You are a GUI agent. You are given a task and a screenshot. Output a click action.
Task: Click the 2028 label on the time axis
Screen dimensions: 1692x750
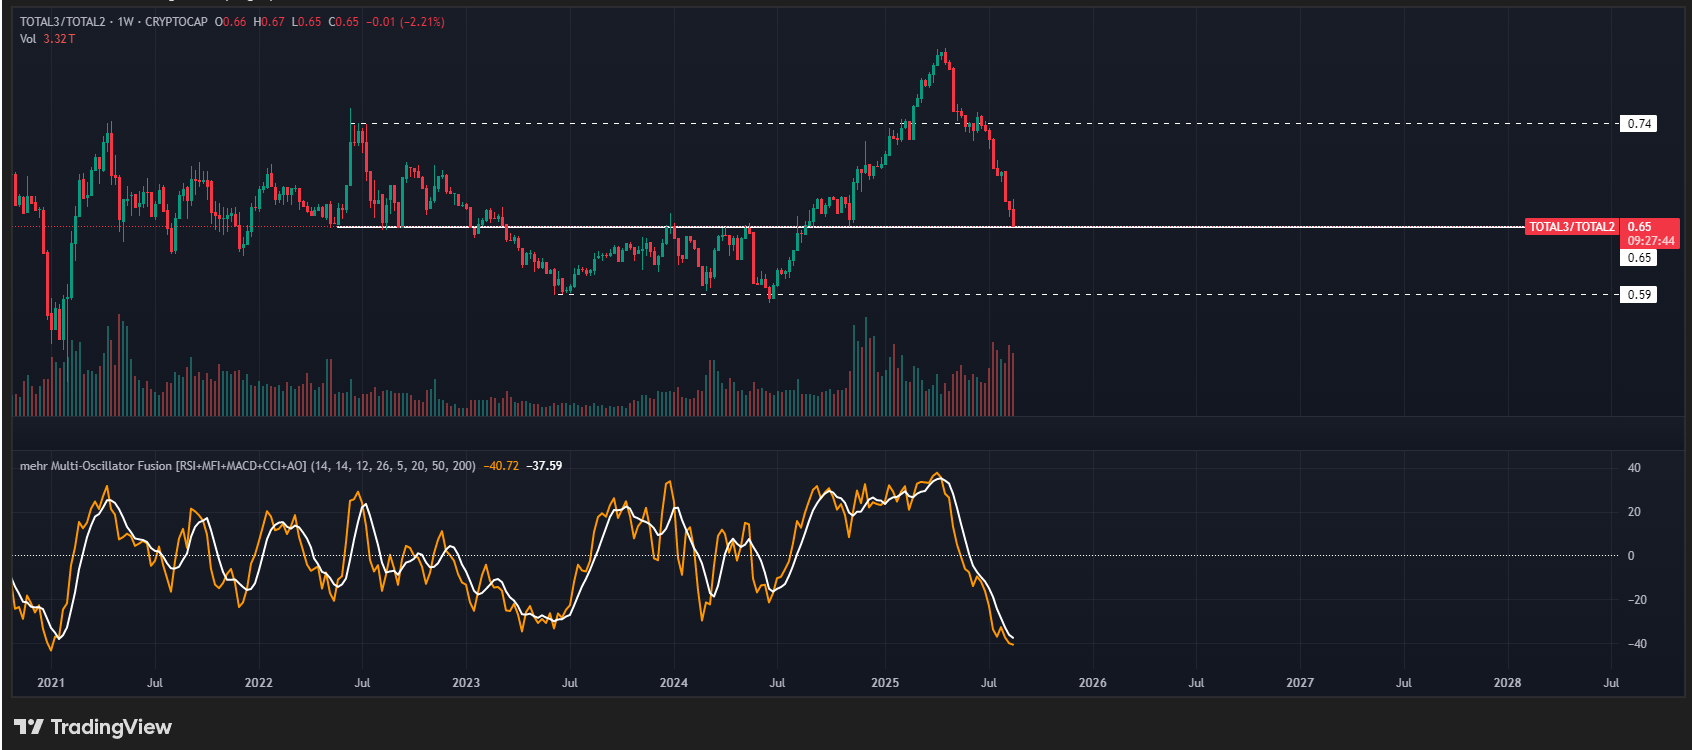click(1508, 683)
